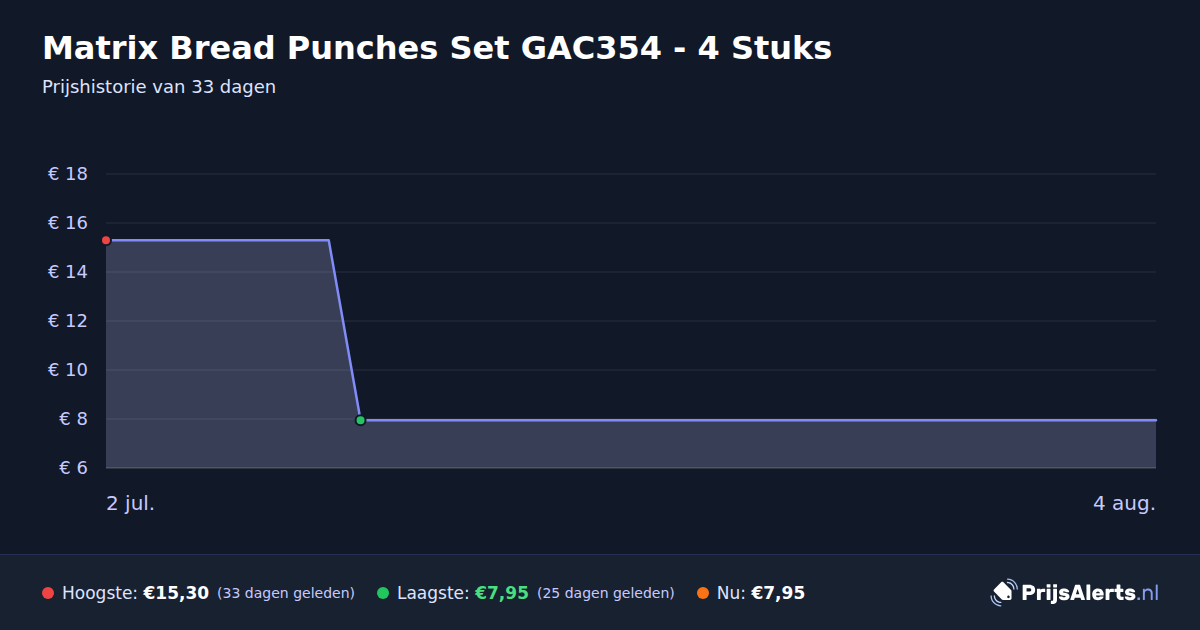Click the green dot beside Laagste

pyautogui.click(x=383, y=593)
